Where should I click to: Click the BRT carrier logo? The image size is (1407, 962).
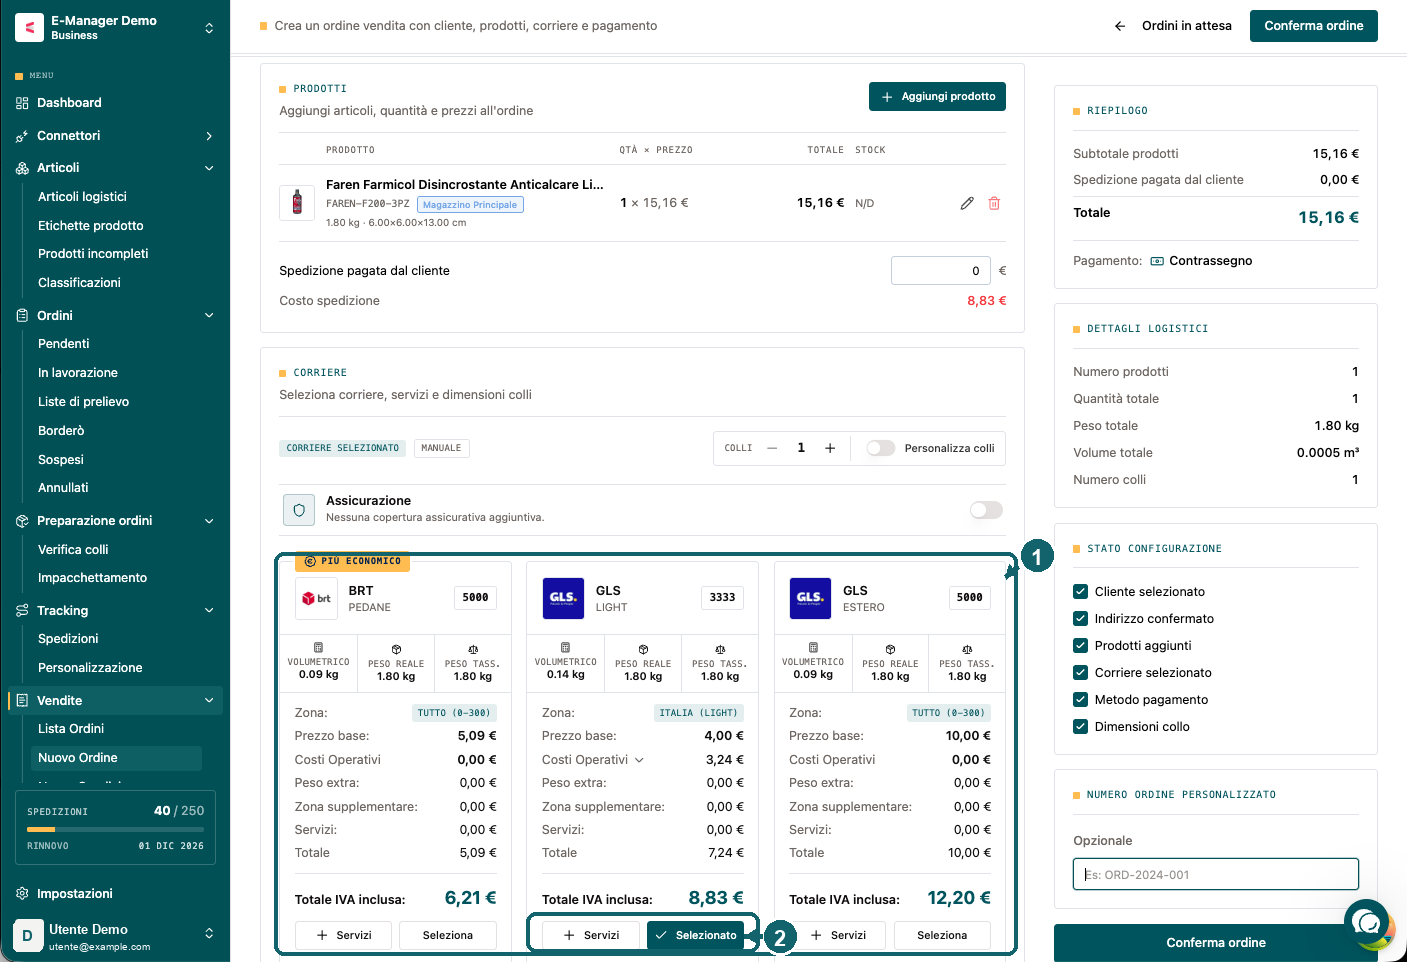coord(316,598)
